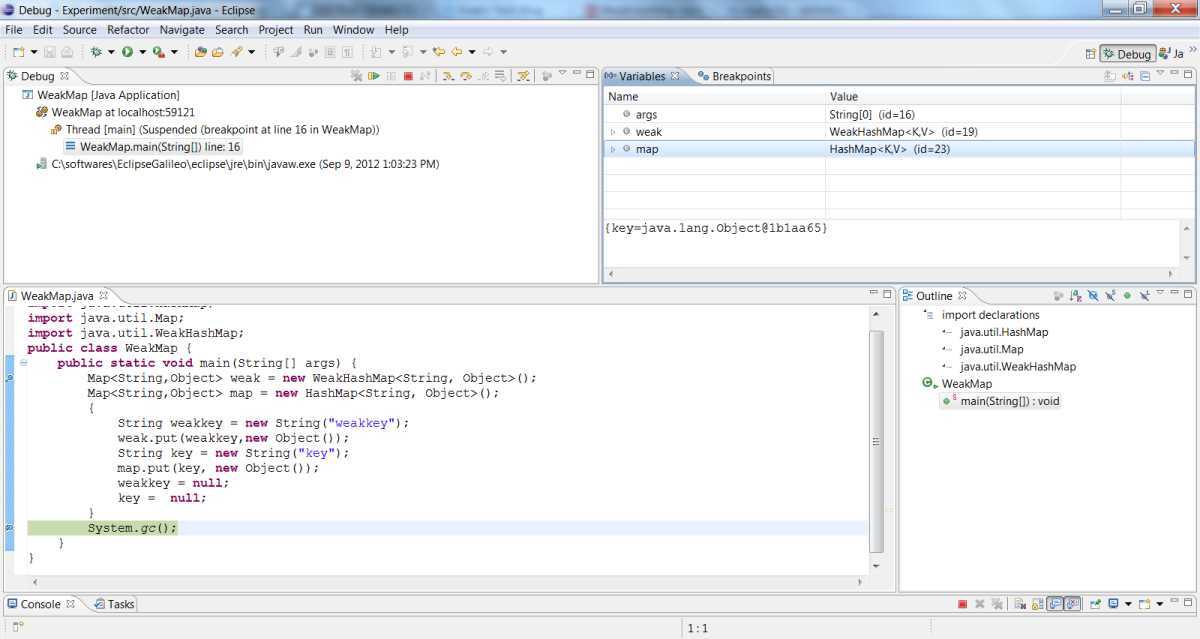The width and height of the screenshot is (1200, 639).
Task: Toggle Hide Static Members in Outline
Action: 1110,296
